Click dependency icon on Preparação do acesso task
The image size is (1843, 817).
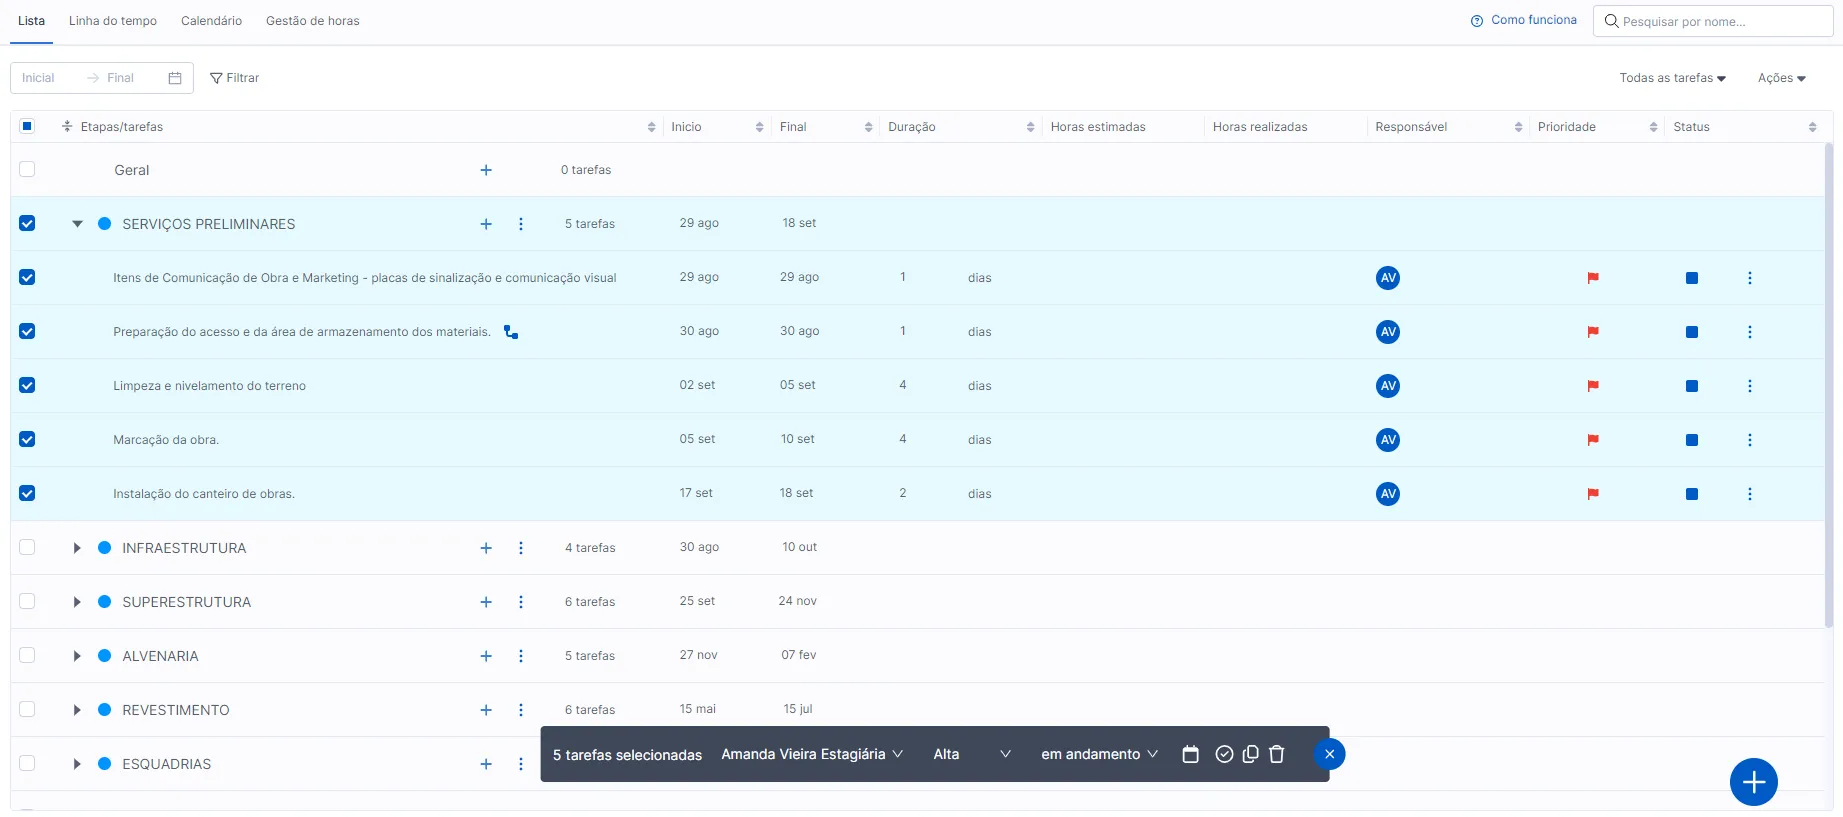pyautogui.click(x=511, y=332)
